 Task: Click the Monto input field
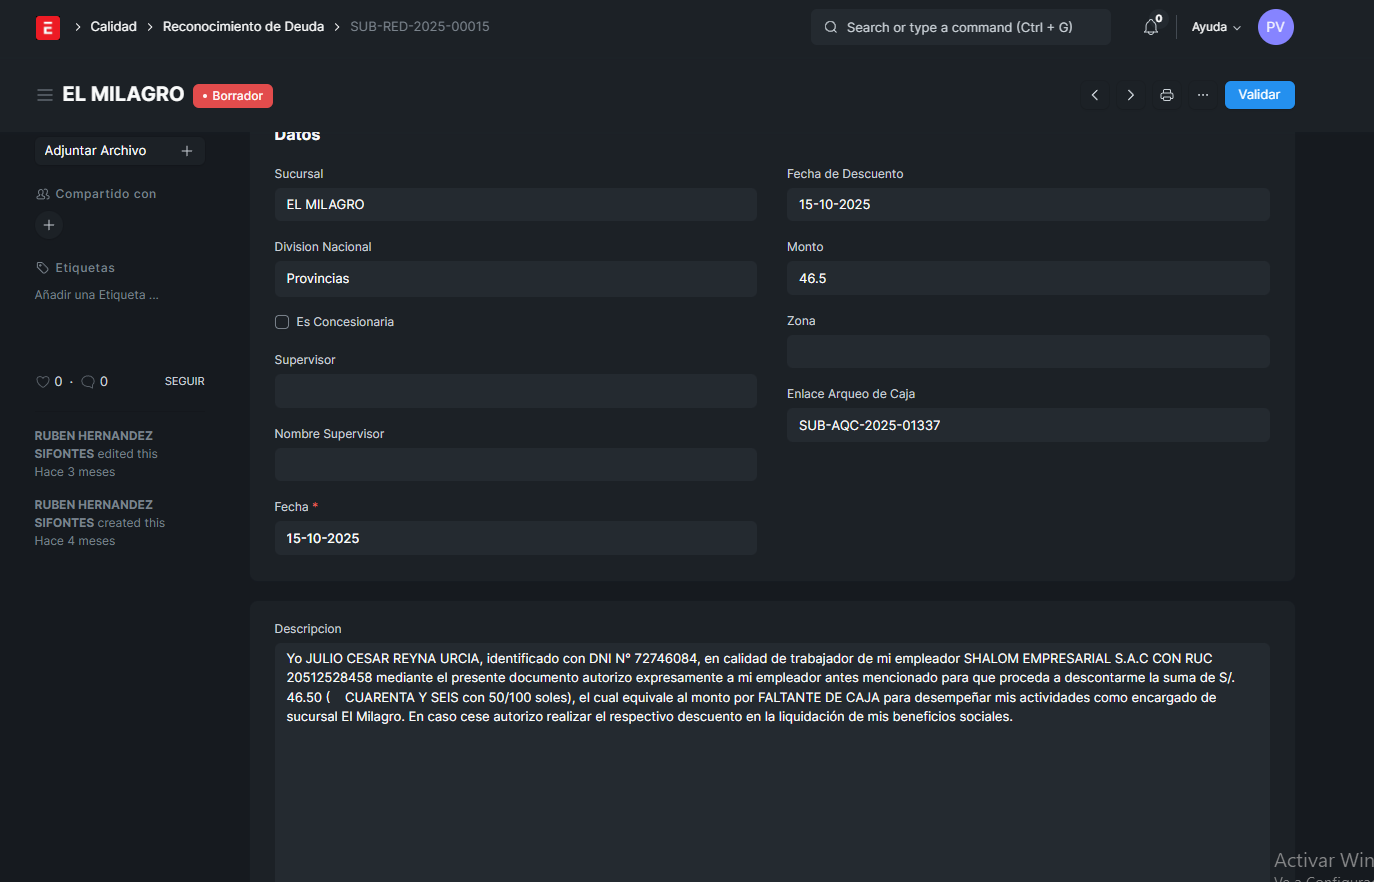[x=1028, y=278]
